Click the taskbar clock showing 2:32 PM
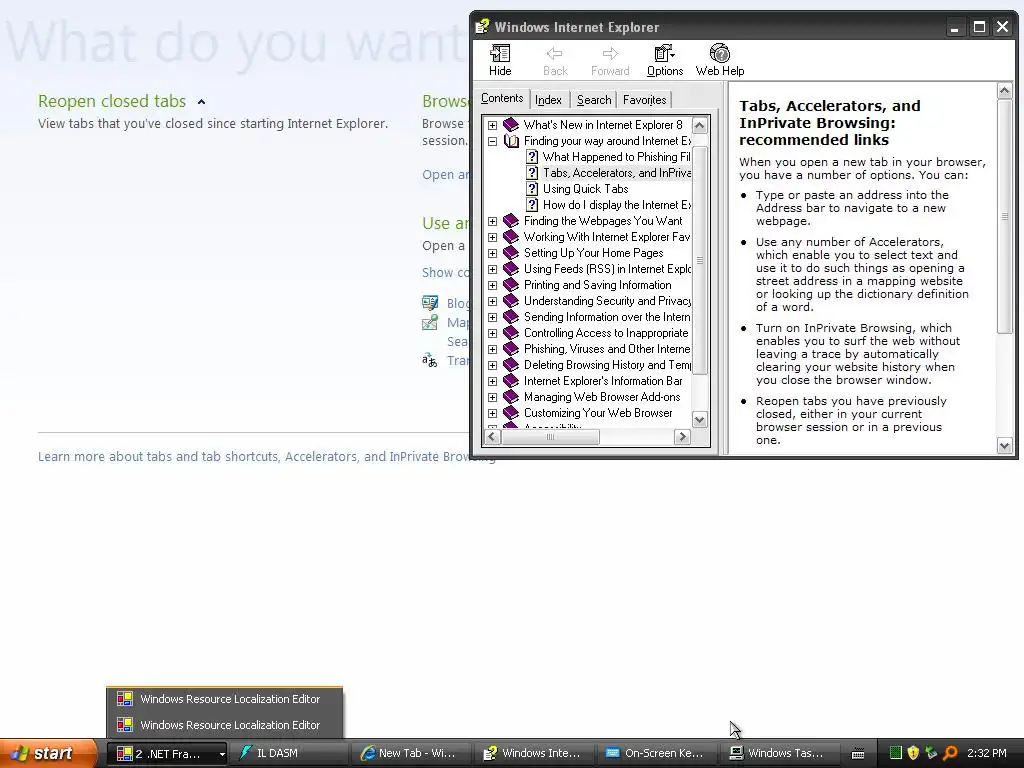Image resolution: width=1024 pixels, height=768 pixels. click(987, 753)
